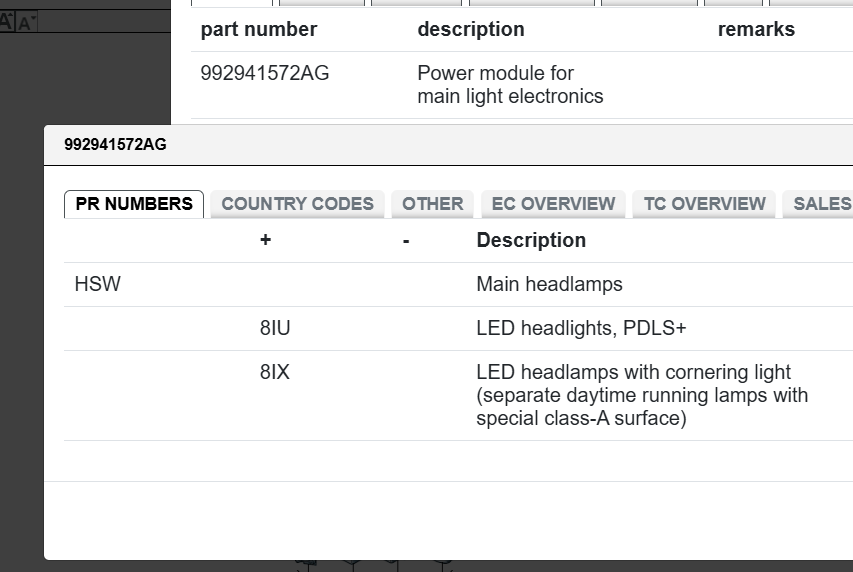Screen dimensions: 853x572
Task: Show the EC OVERVIEW tab
Action: click(553, 204)
